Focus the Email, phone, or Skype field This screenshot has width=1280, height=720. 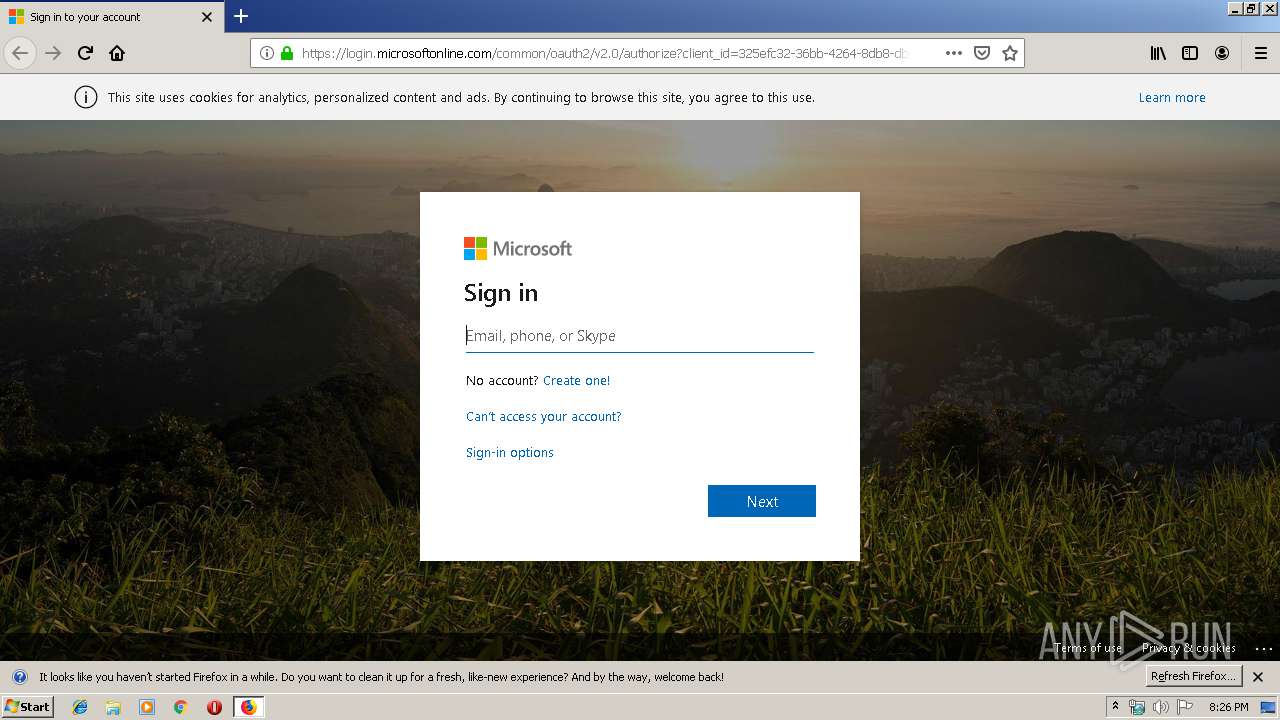pos(640,336)
